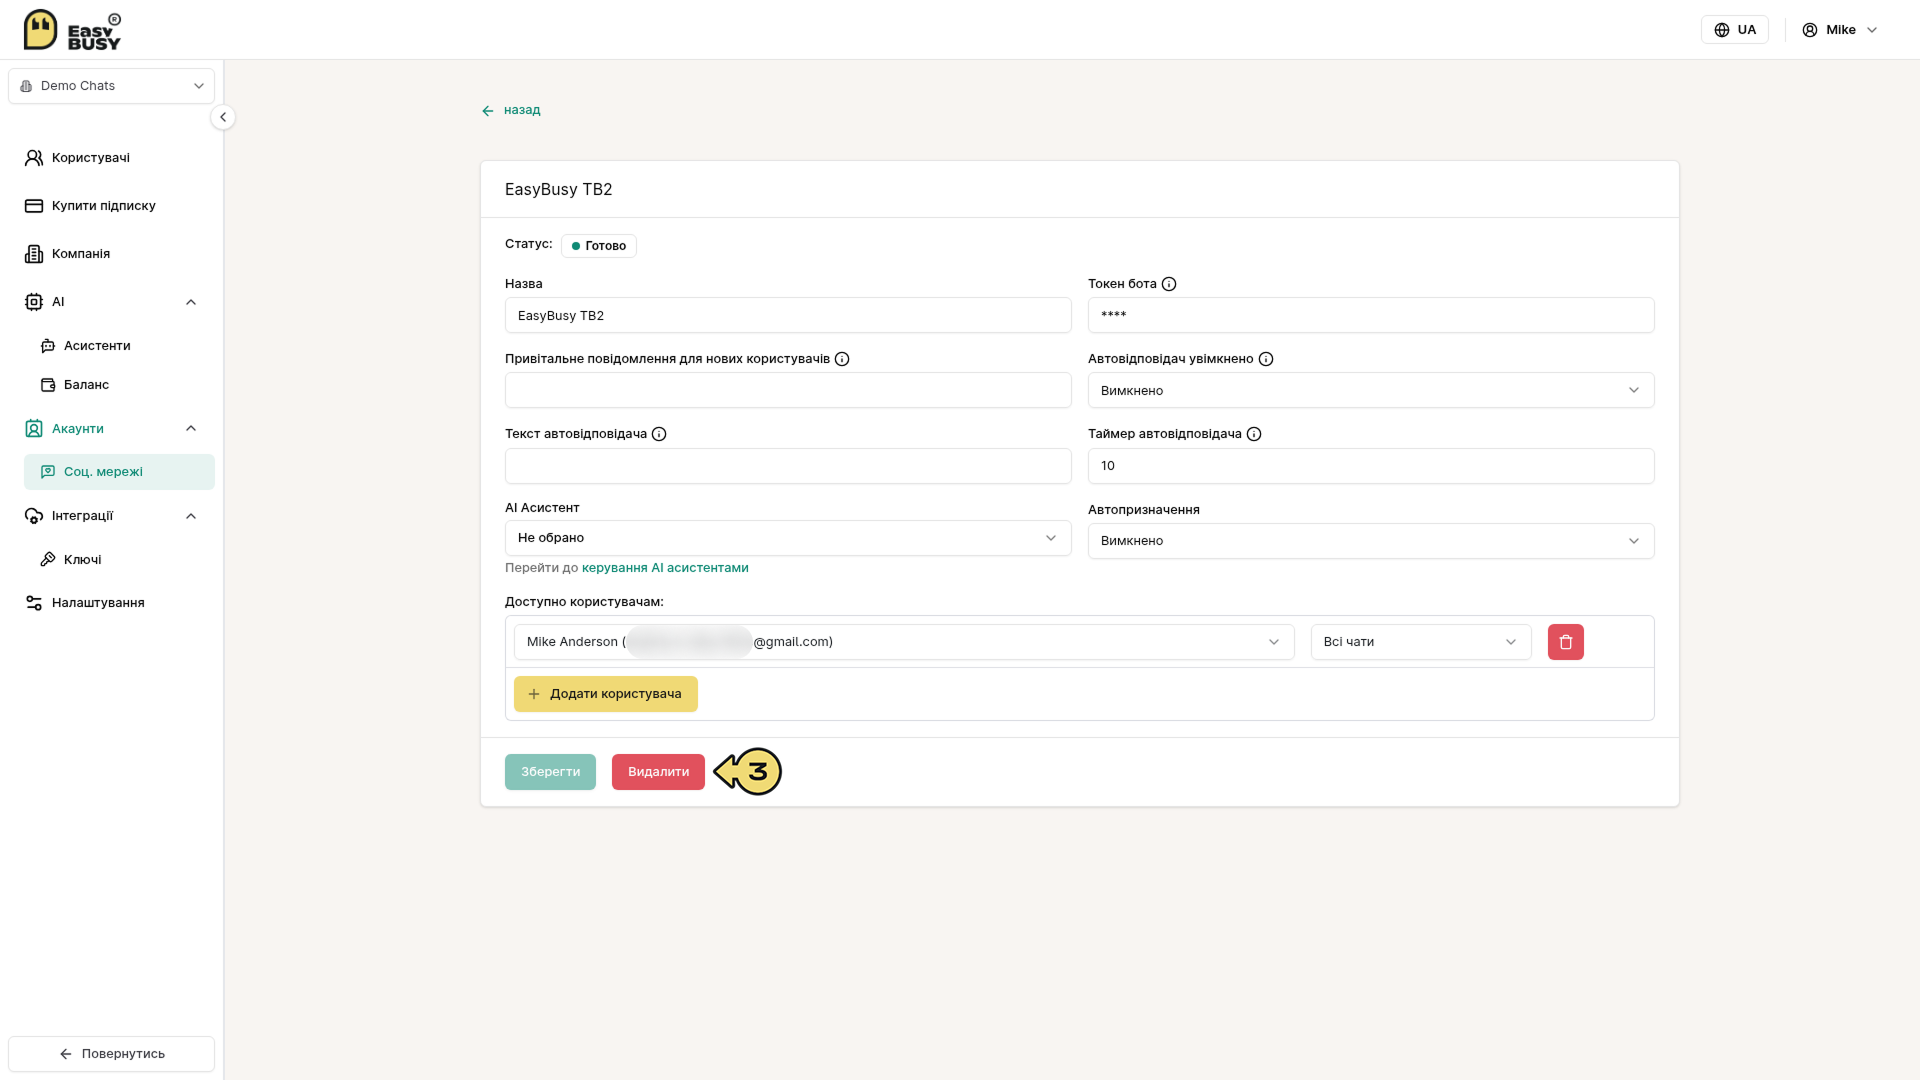Screen dimensions: 1920x1080
Task: Show info for Автовідповідач увімкнено
Action: tap(1266, 359)
